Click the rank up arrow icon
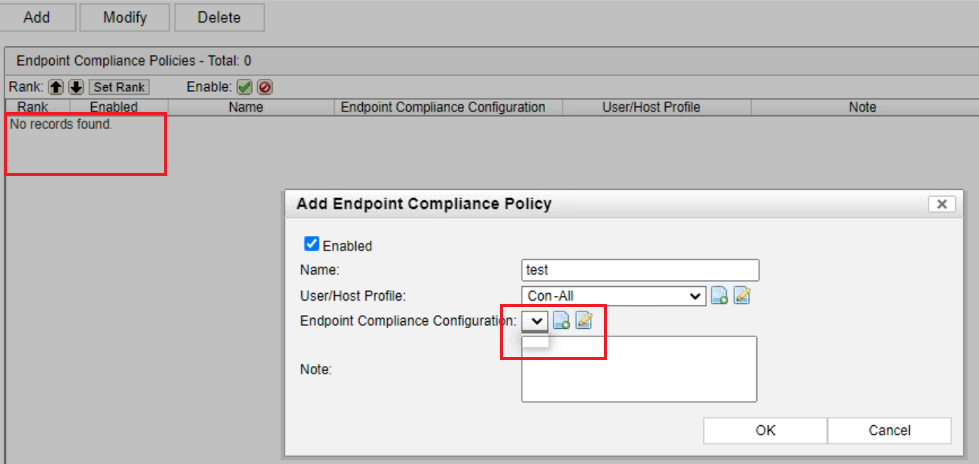Viewport: 979px width, 464px height. point(57,87)
